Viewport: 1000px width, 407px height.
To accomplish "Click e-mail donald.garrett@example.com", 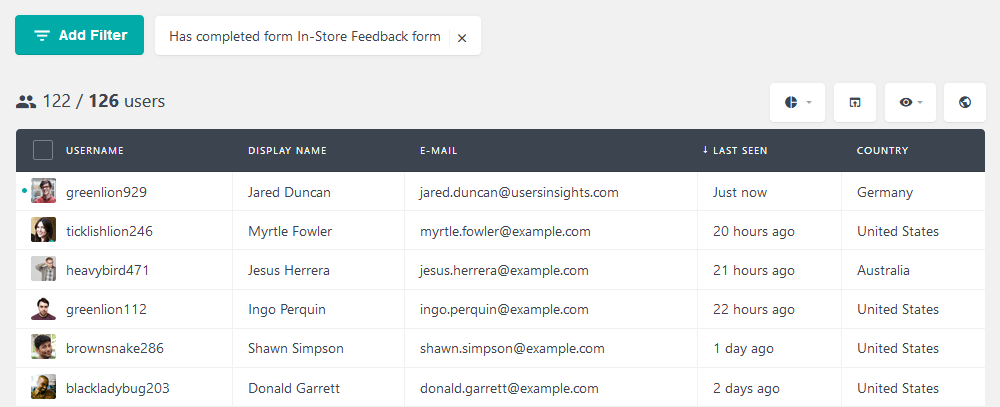I will (509, 388).
